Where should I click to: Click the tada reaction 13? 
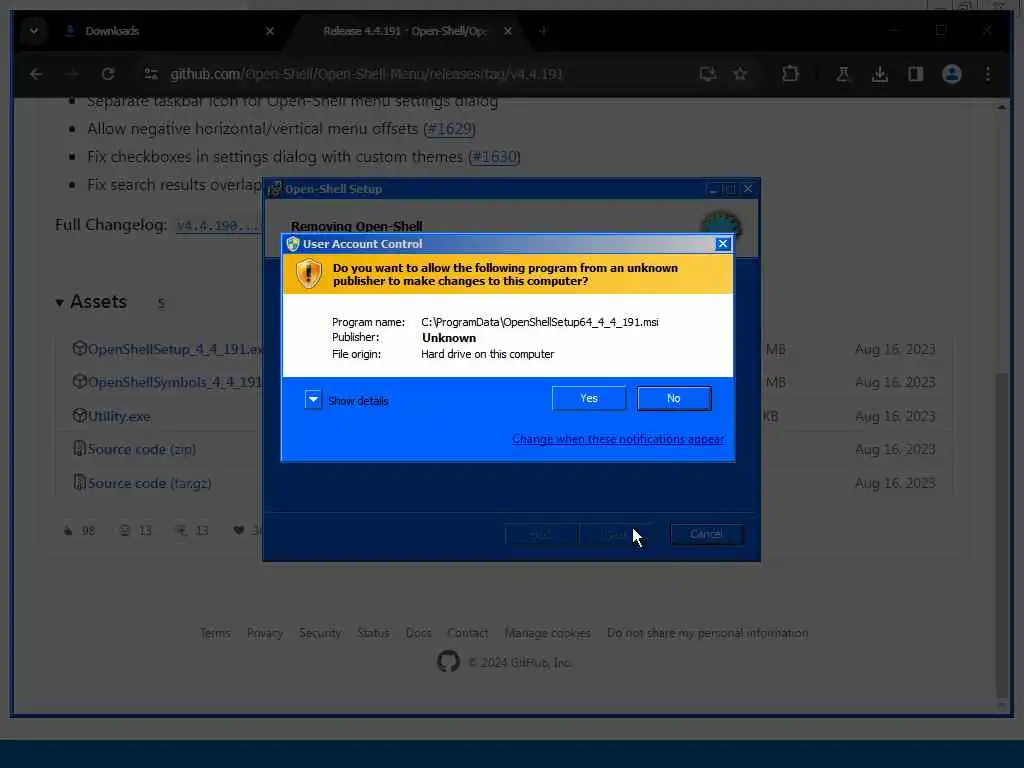(193, 530)
